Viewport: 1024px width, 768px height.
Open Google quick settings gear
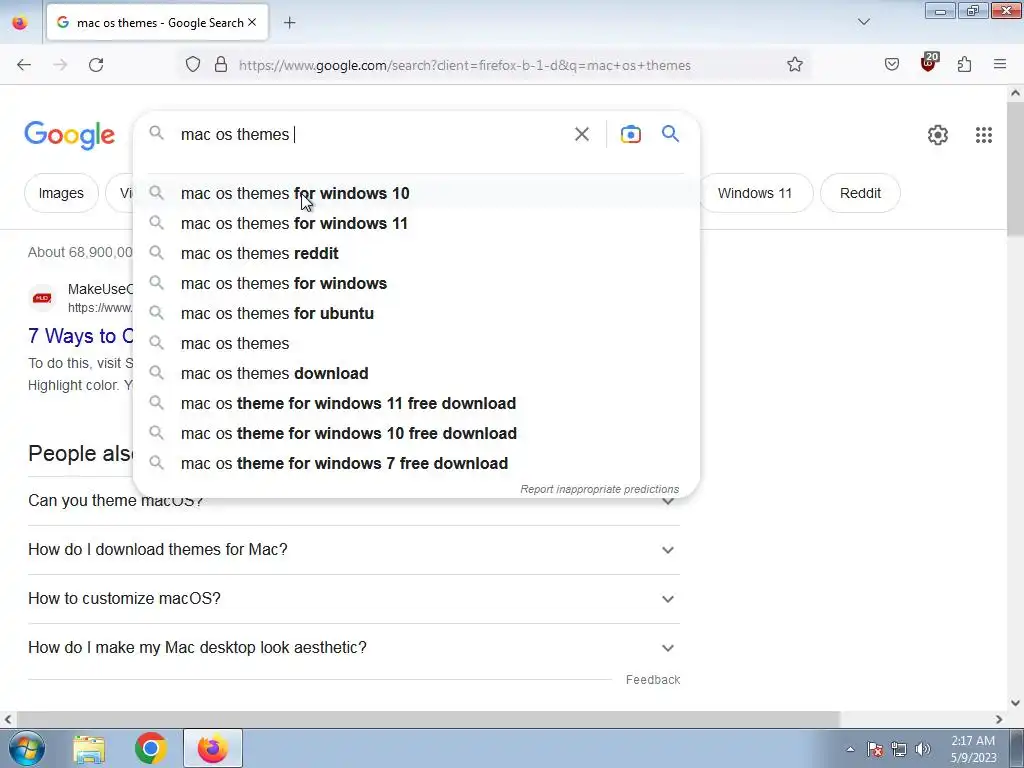937,135
